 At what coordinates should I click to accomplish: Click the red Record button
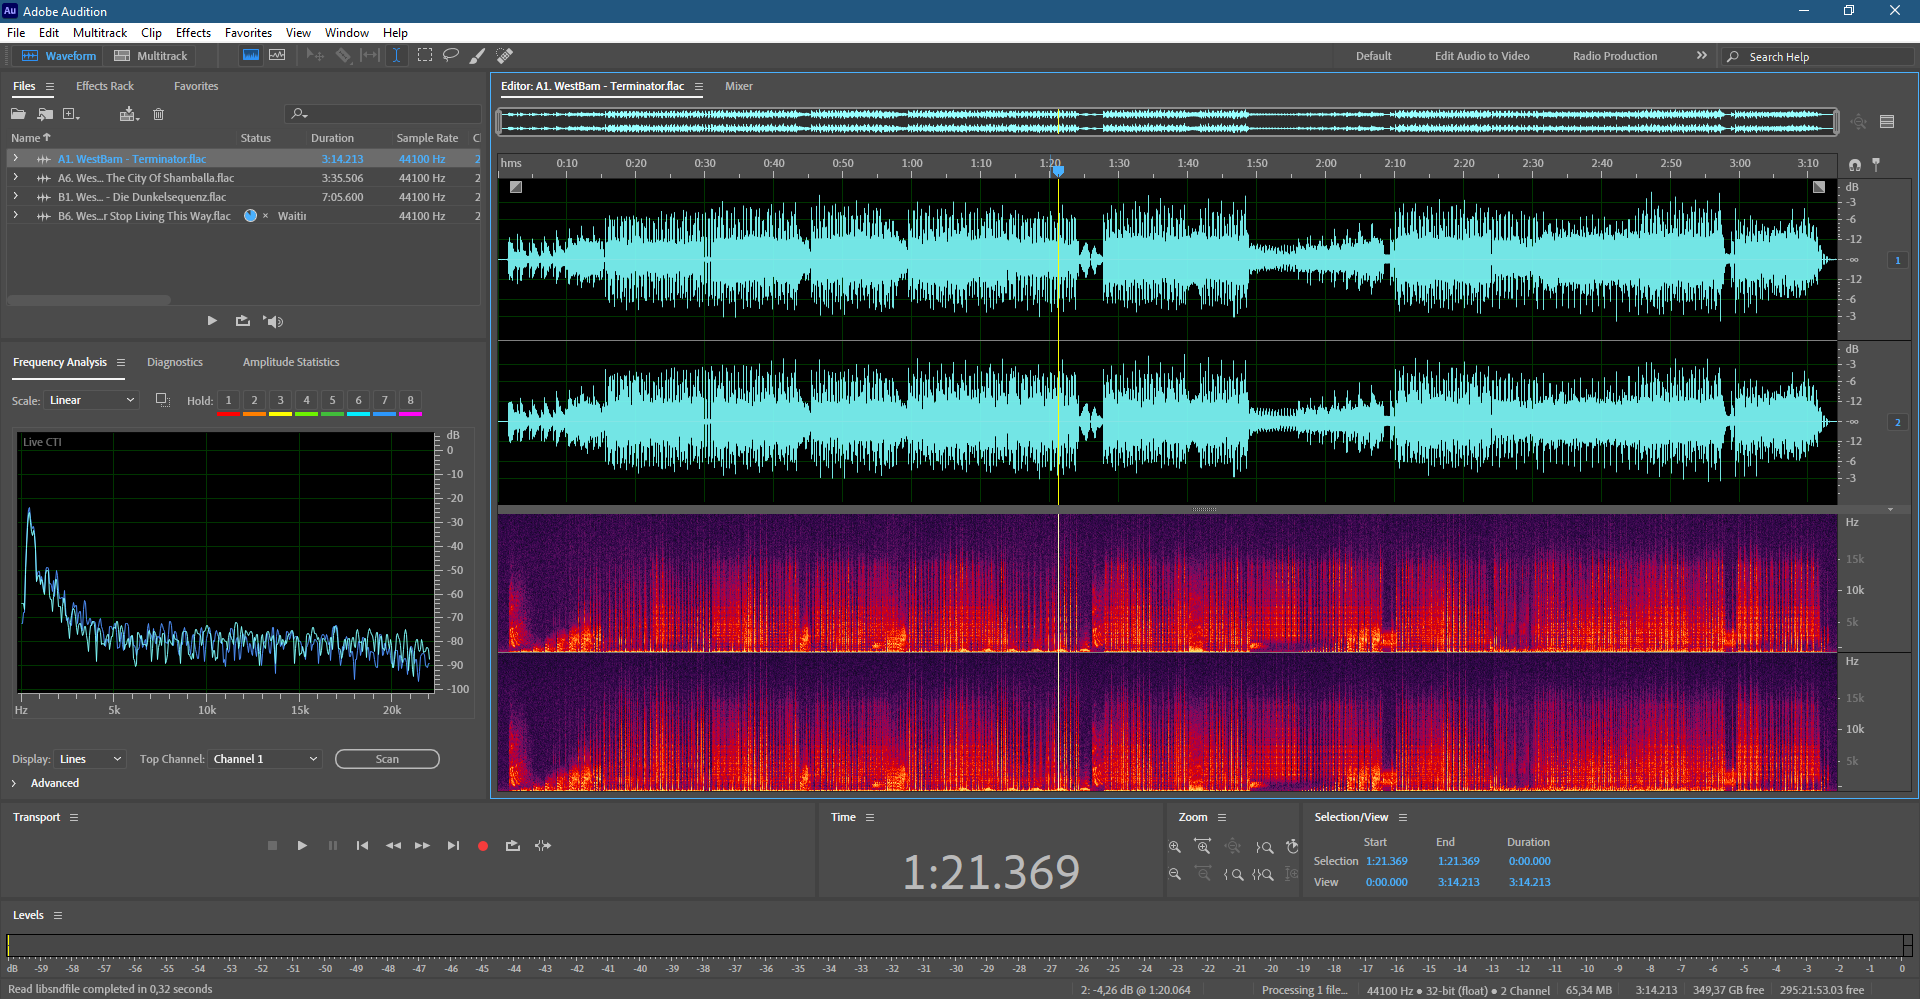[483, 846]
